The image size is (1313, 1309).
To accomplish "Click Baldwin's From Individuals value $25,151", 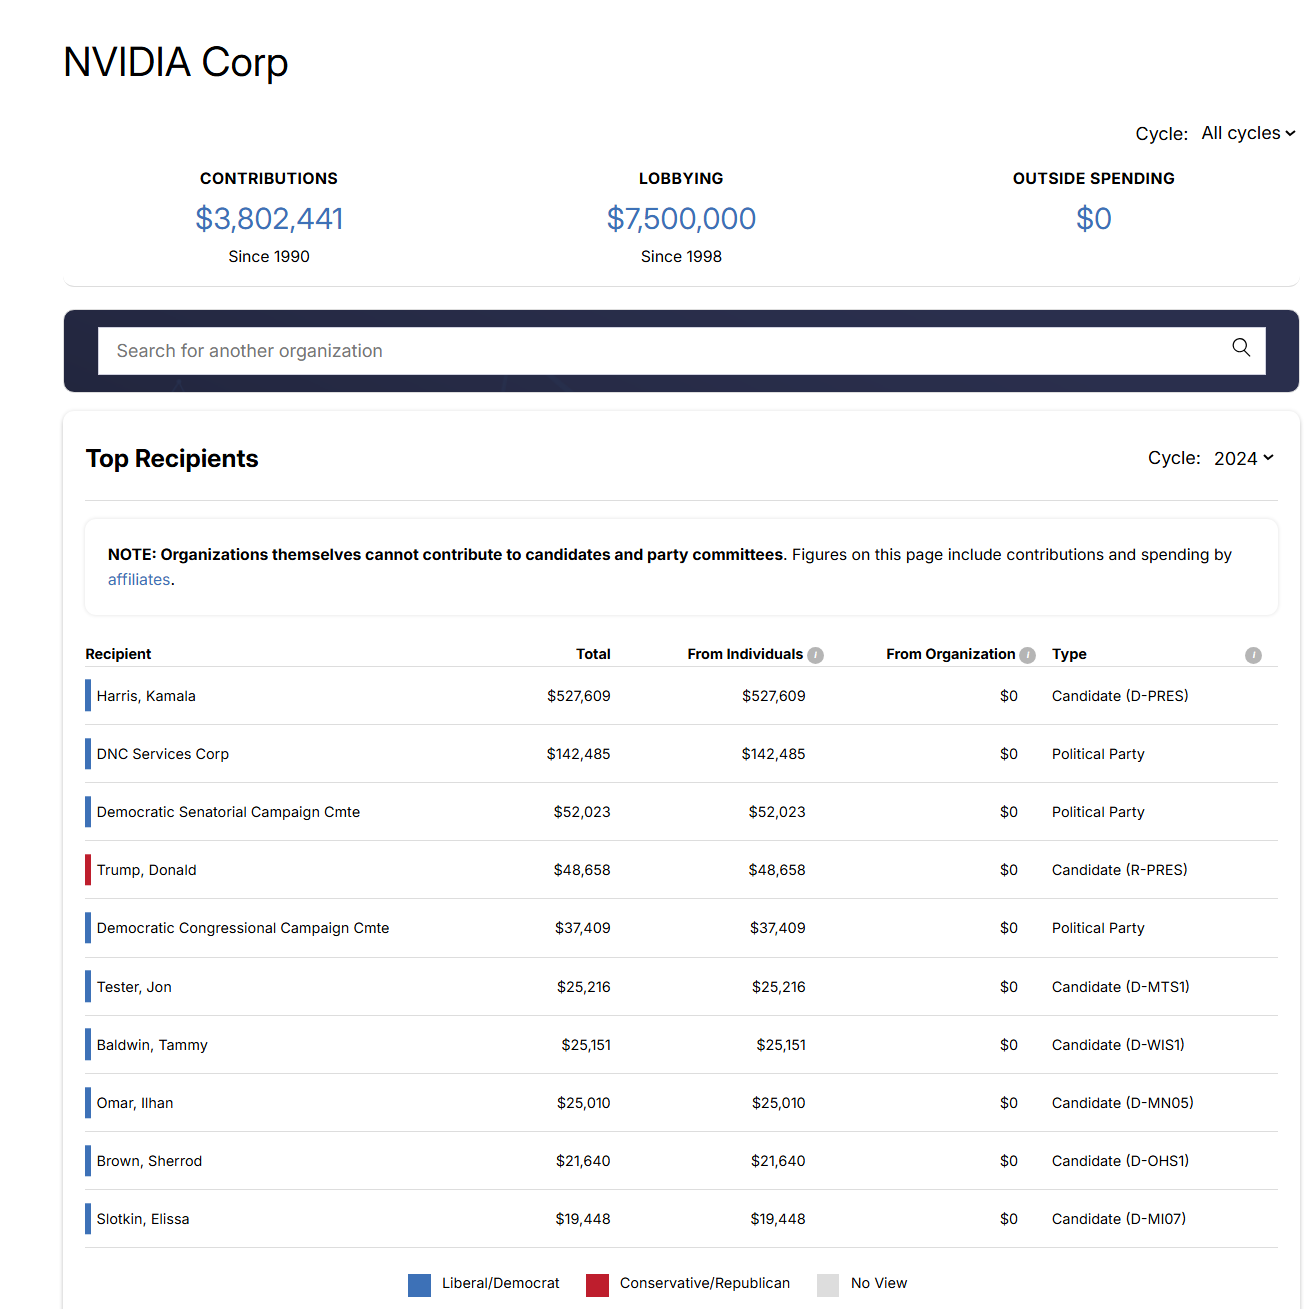I will (781, 1045).
